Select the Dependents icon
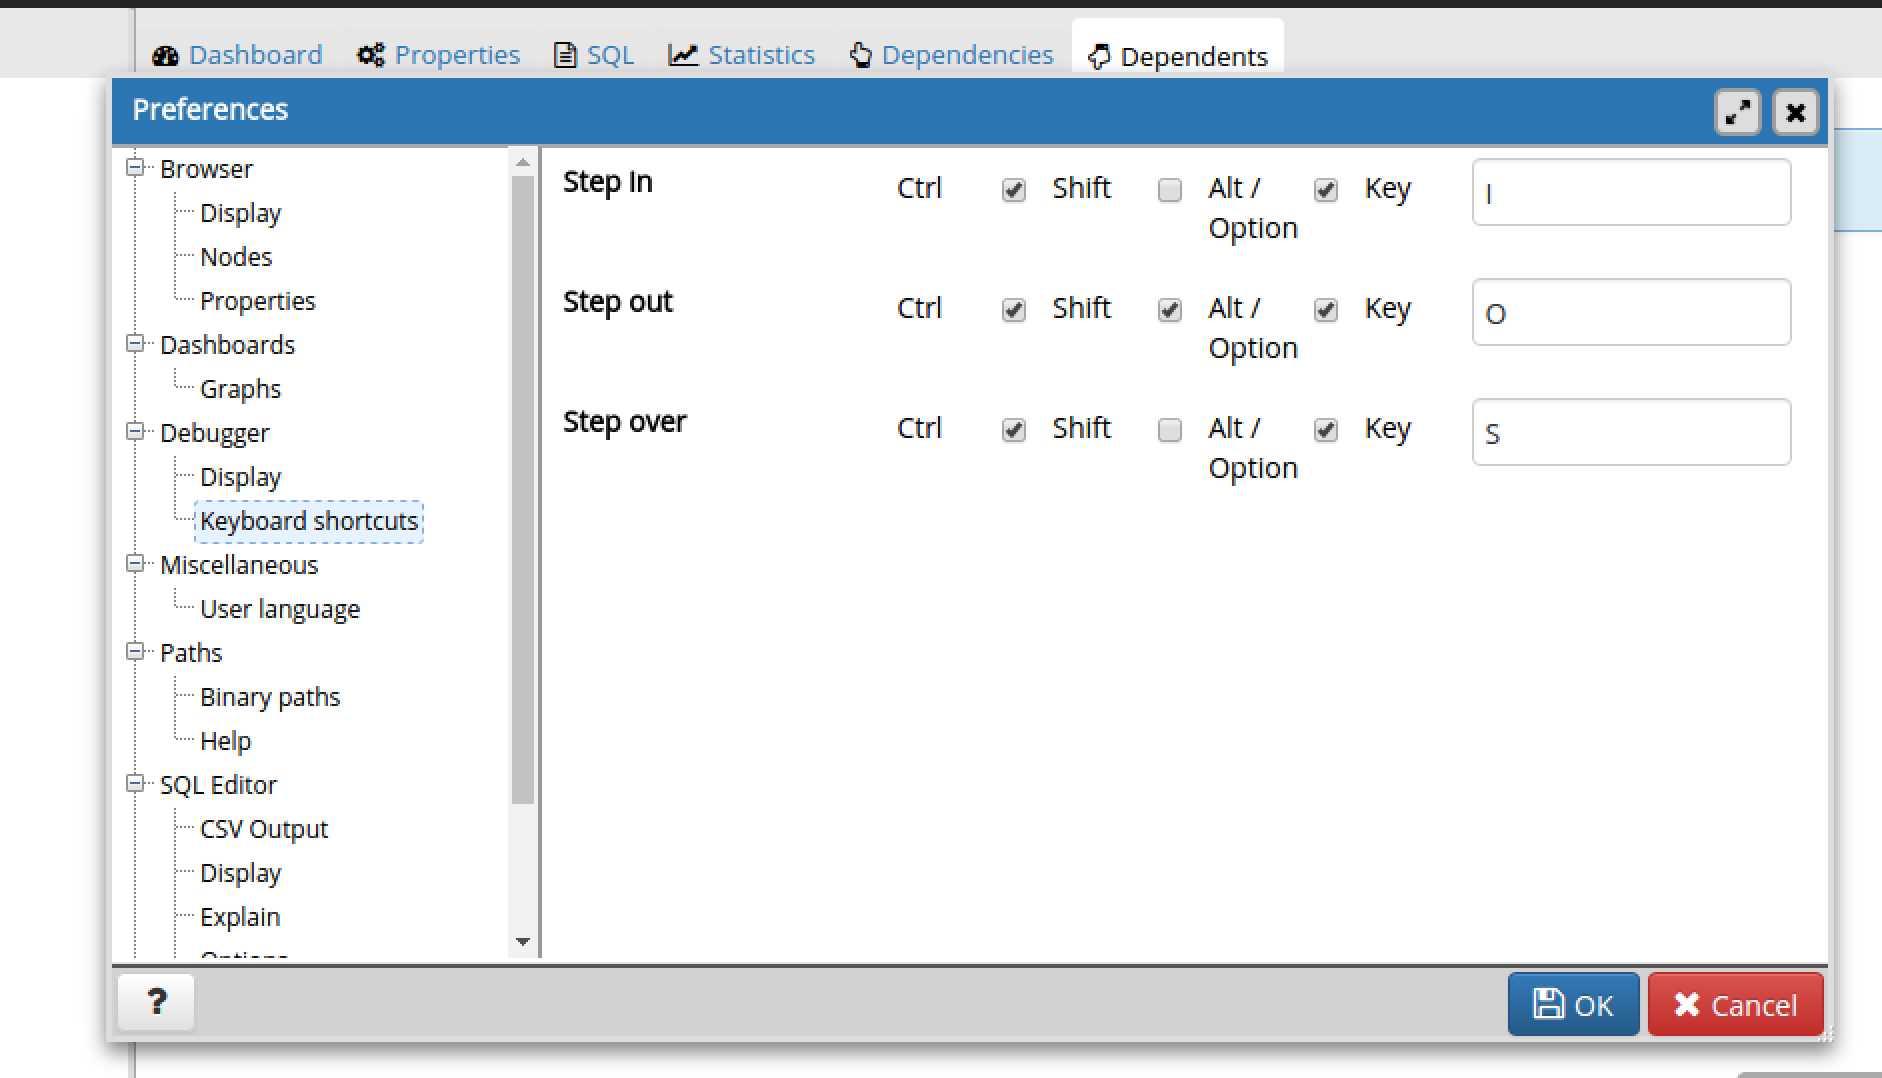This screenshot has width=1882, height=1078. click(x=1100, y=57)
